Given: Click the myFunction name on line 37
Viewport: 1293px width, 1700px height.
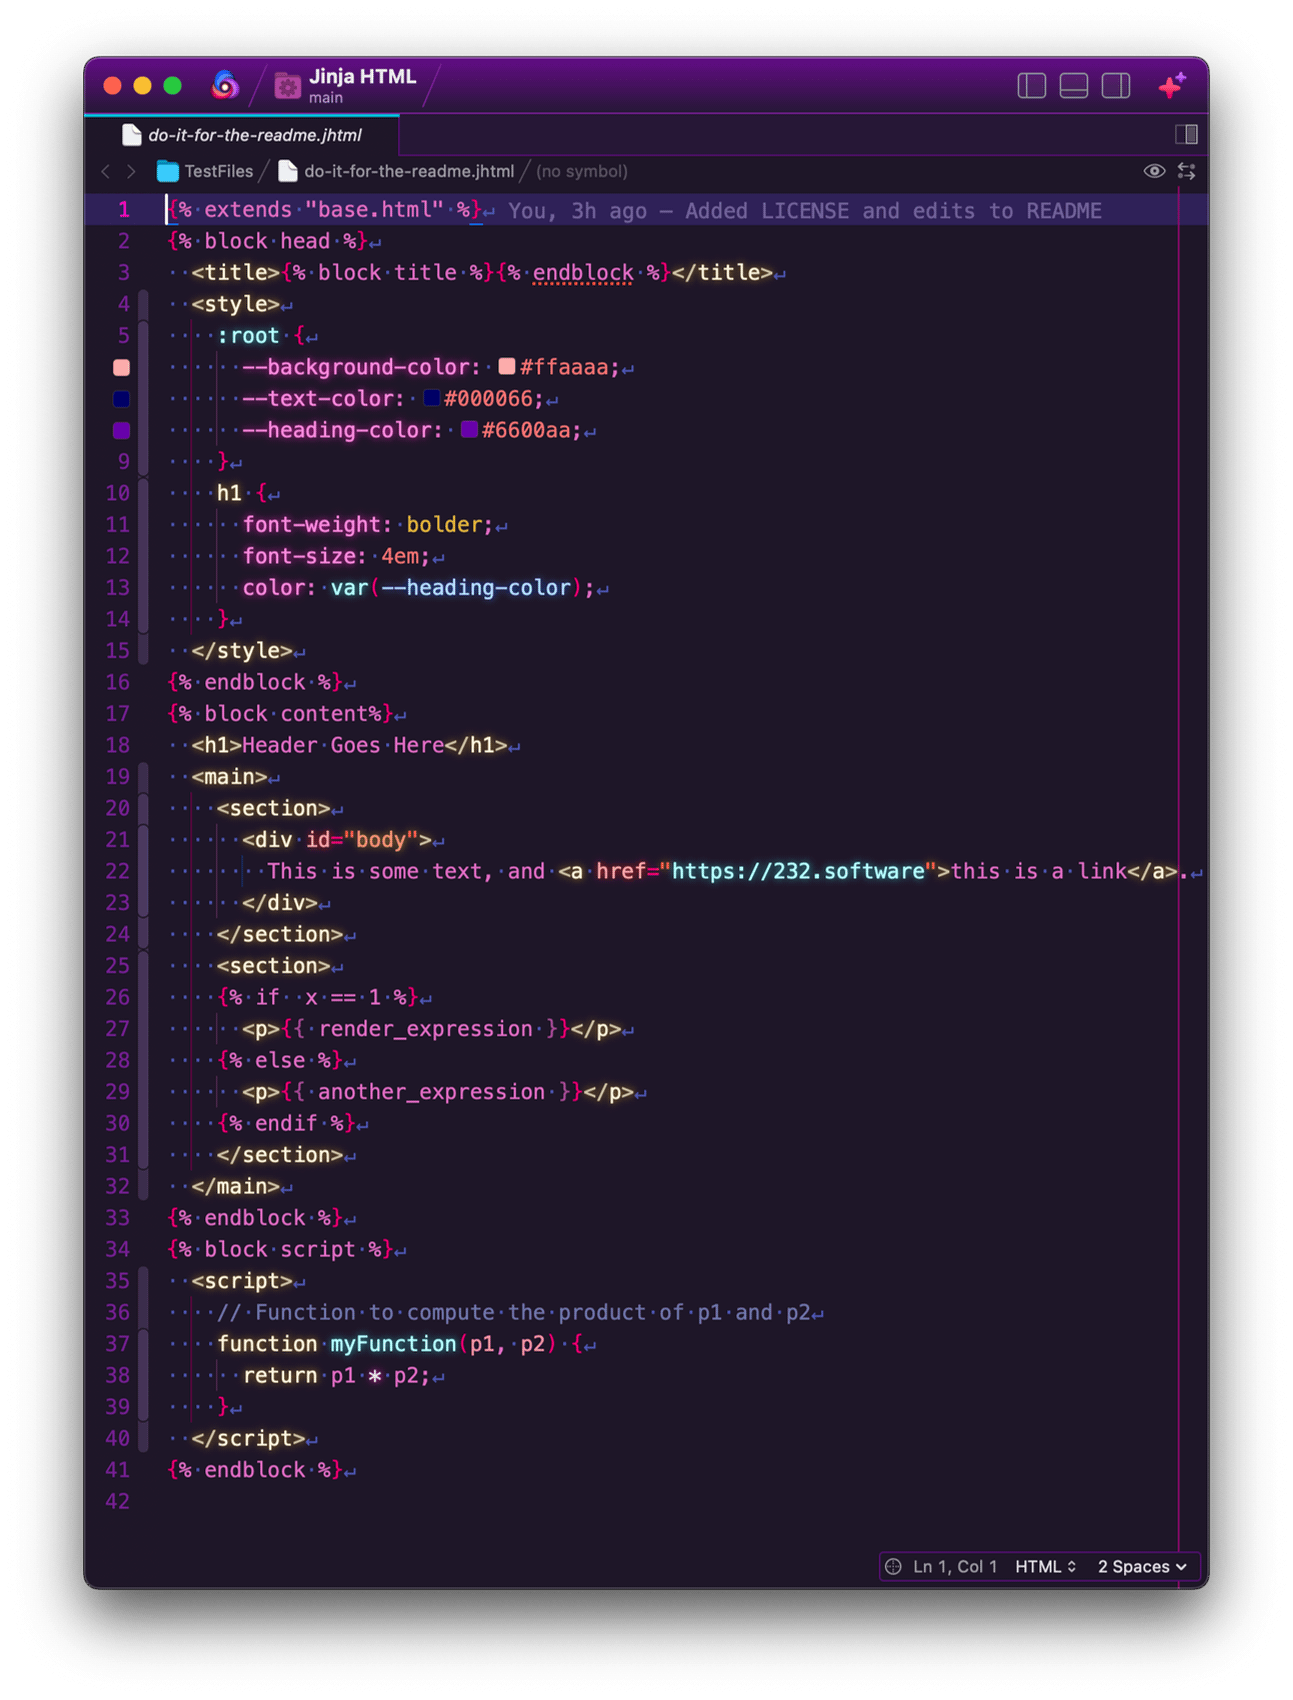Looking at the screenshot, I should 393,1344.
